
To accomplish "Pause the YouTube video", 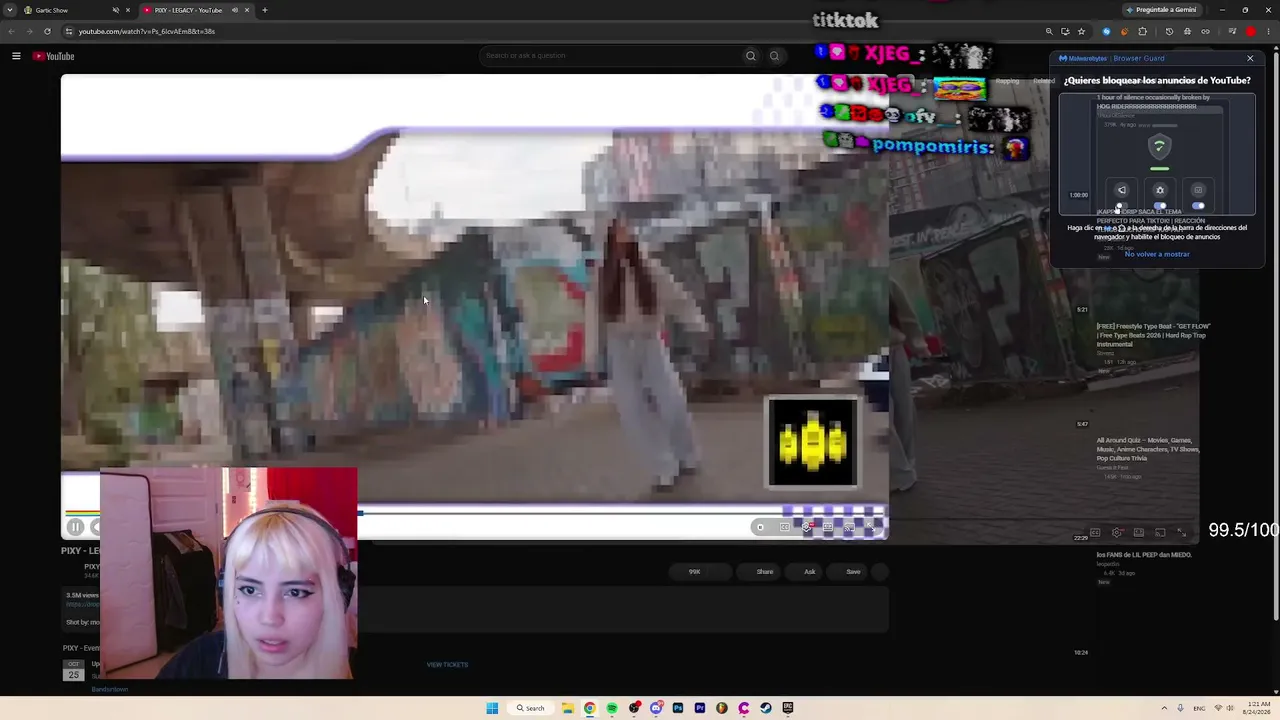I will [x=75, y=527].
